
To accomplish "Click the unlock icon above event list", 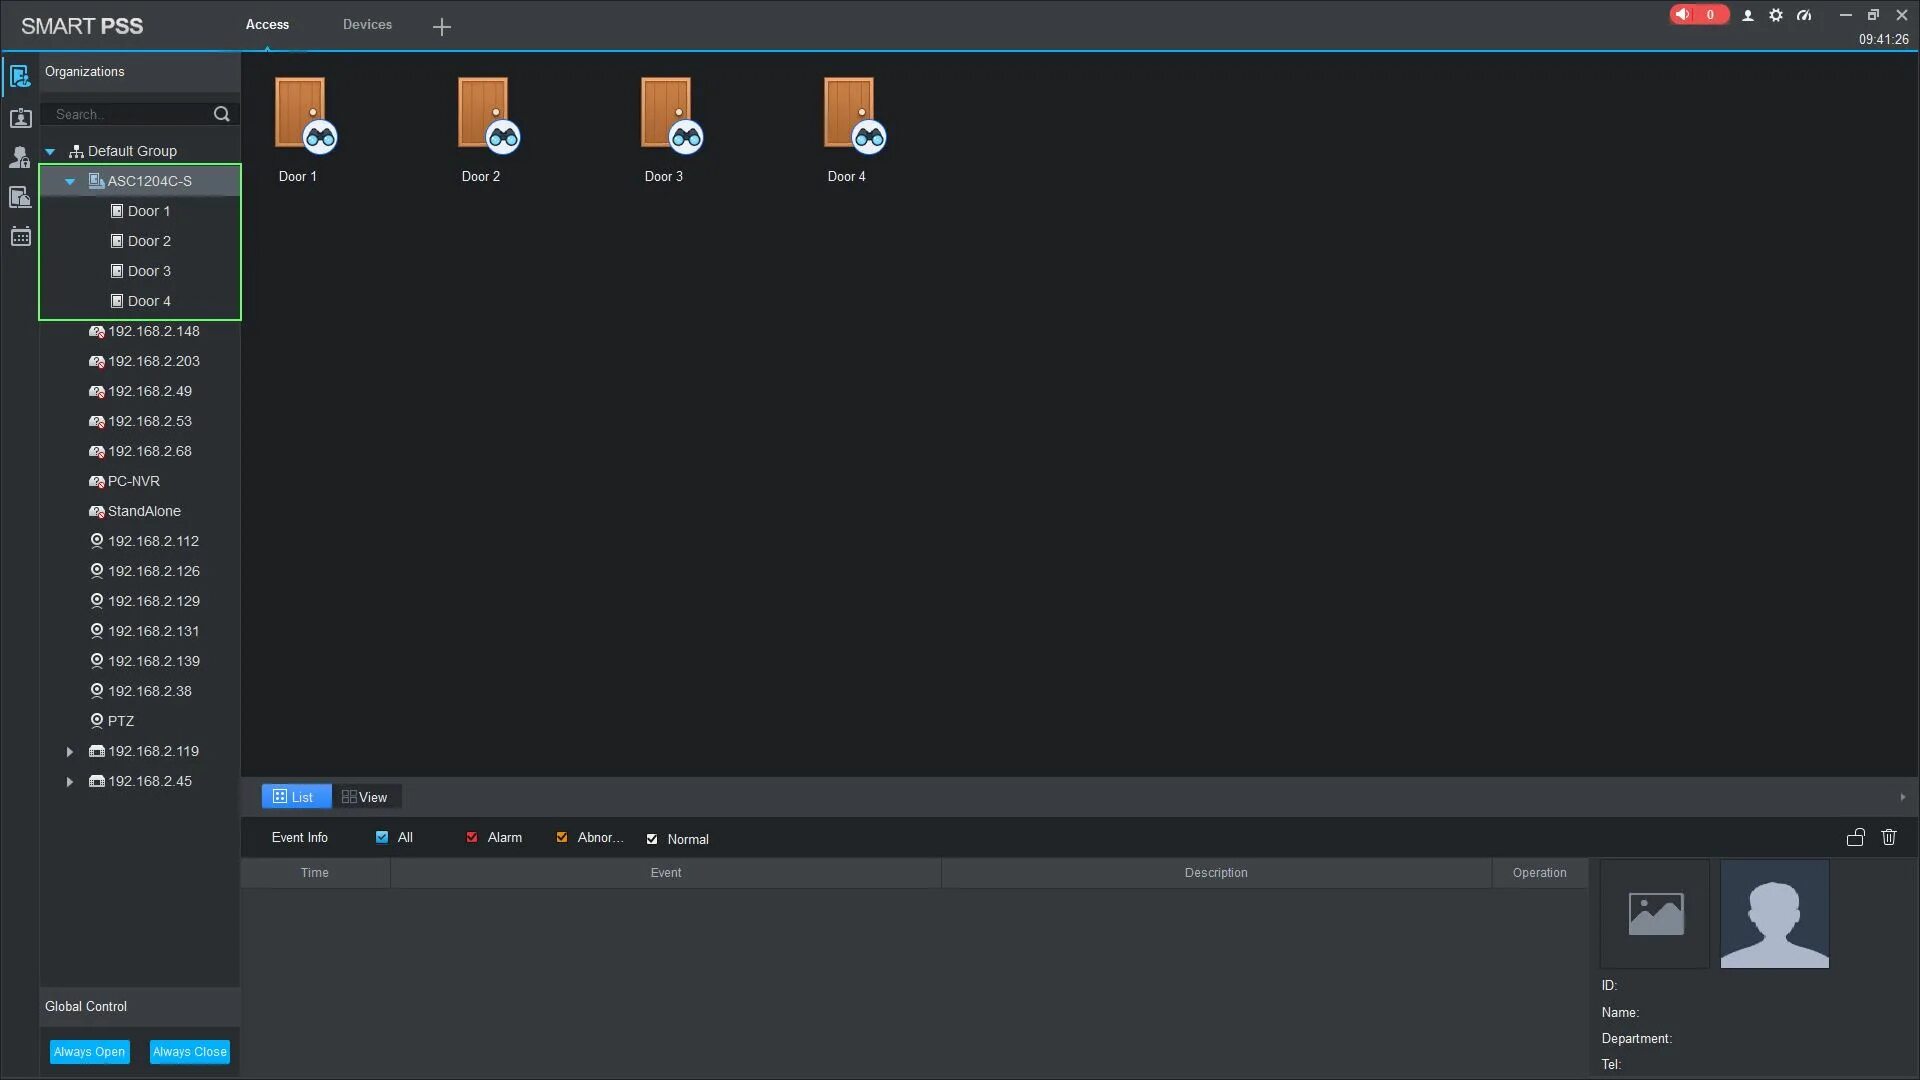I will pos(1855,837).
